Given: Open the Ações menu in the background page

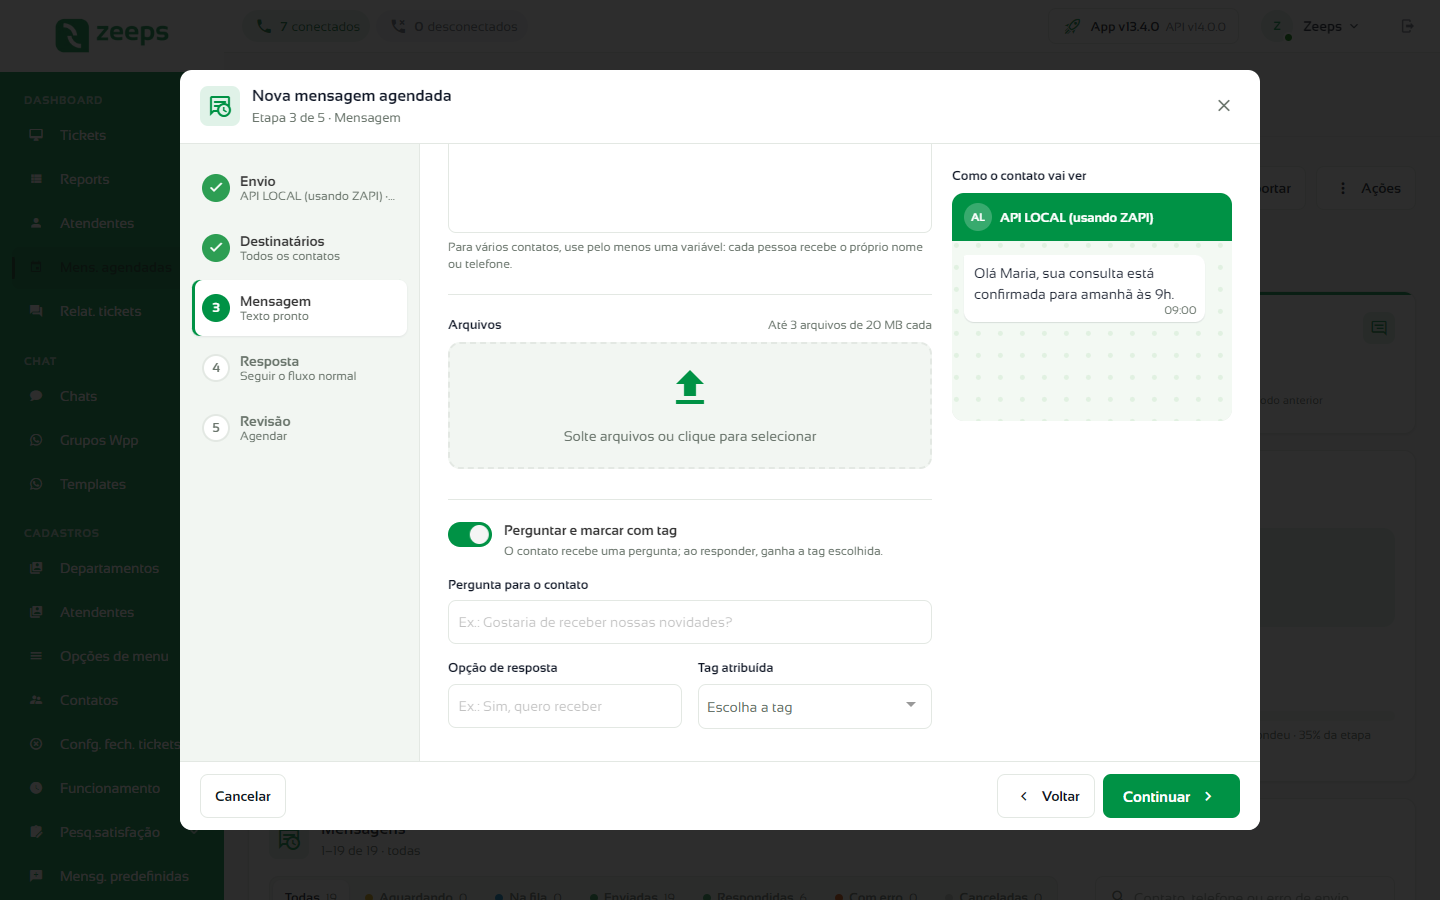Looking at the screenshot, I should point(1370,188).
